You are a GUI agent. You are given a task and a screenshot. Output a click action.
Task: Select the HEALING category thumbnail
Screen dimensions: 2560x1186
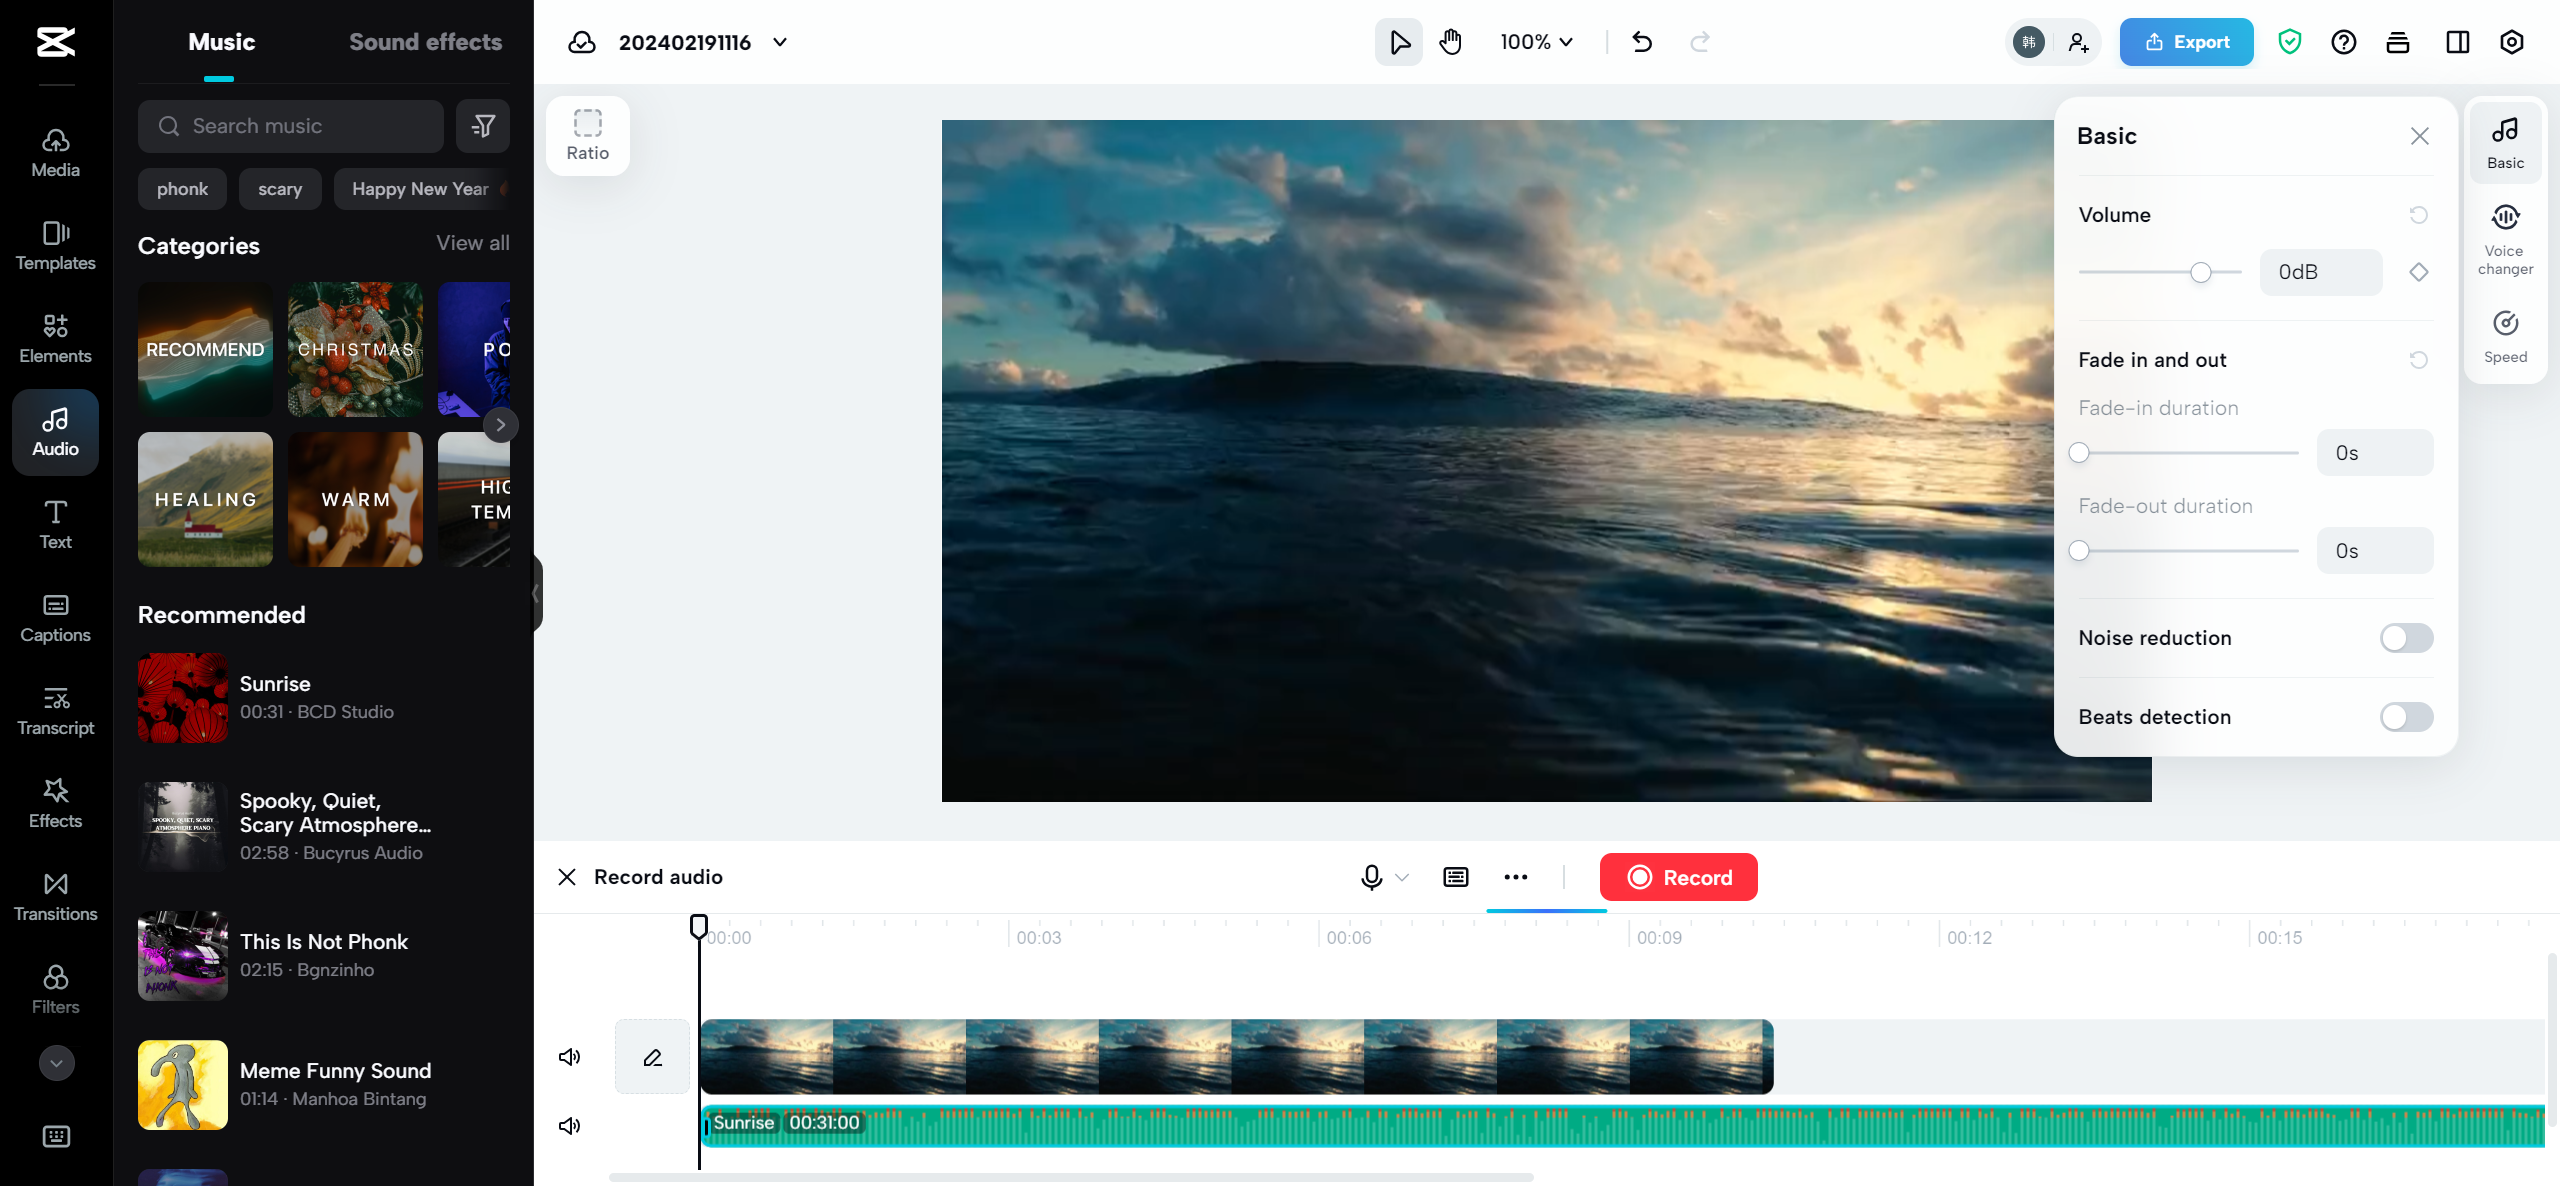click(205, 499)
